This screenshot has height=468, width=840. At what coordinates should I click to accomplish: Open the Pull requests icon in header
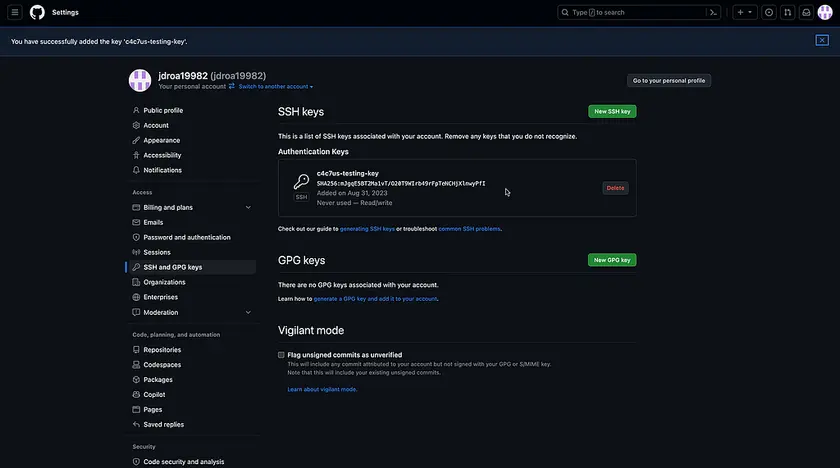(788, 12)
